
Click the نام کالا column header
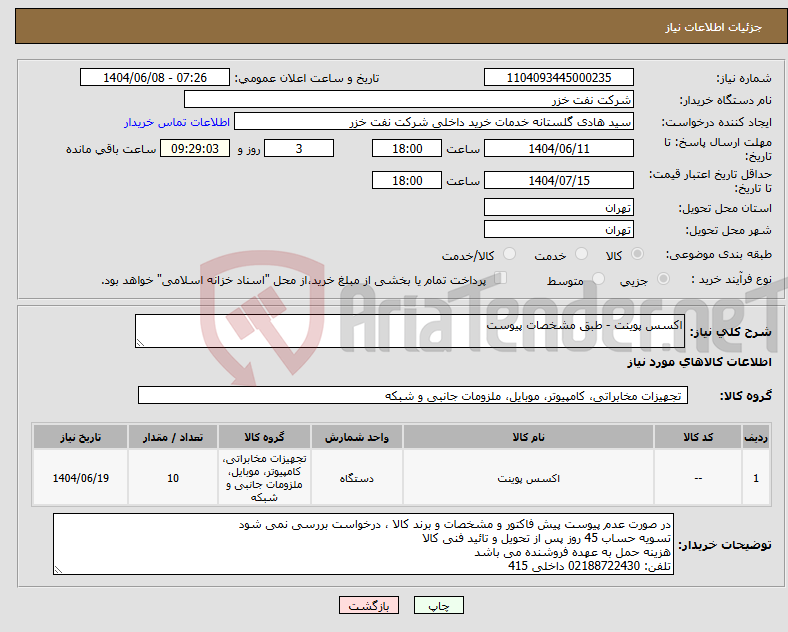tap(528, 437)
